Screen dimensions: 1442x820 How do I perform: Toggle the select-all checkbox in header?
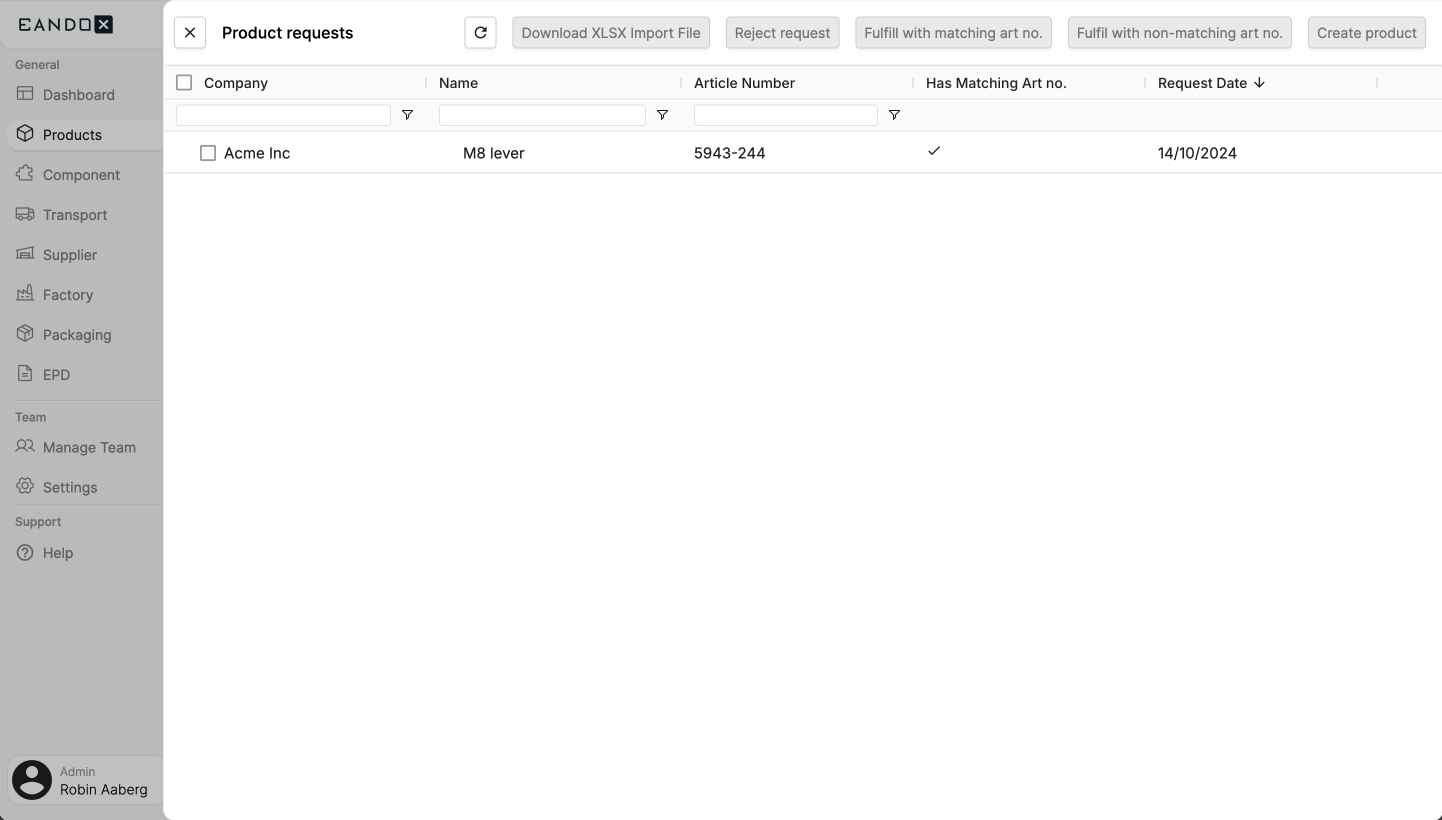[184, 82]
